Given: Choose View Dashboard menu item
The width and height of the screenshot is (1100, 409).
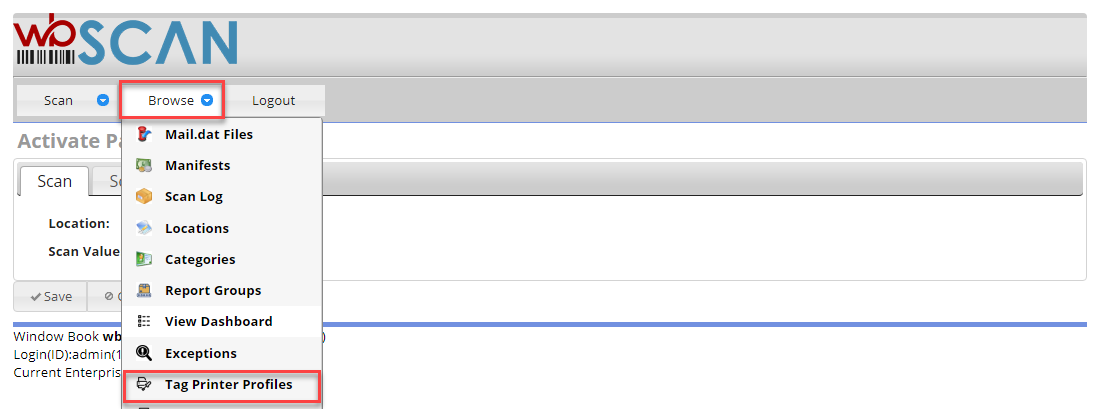Looking at the screenshot, I should pos(222,321).
